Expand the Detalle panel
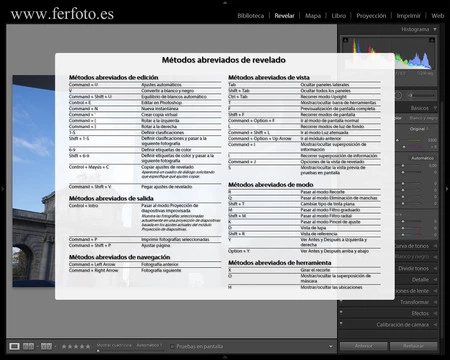The width and height of the screenshot is (450, 360). (420, 280)
